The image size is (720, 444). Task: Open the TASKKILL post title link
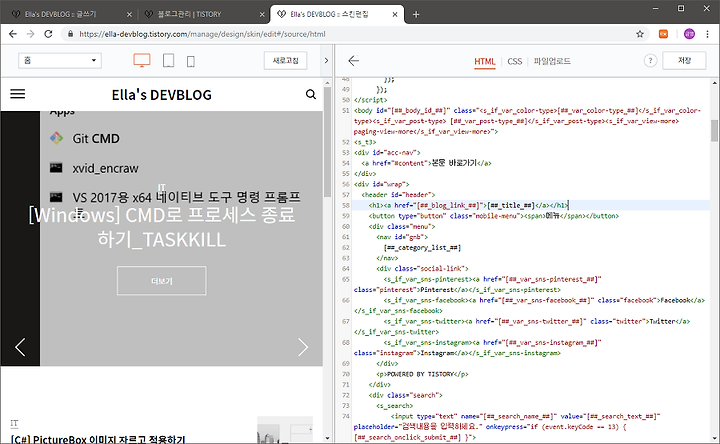(x=162, y=227)
